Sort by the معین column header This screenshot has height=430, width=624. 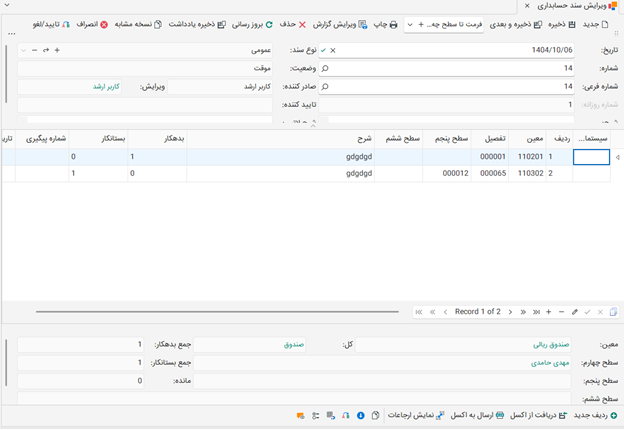528,139
